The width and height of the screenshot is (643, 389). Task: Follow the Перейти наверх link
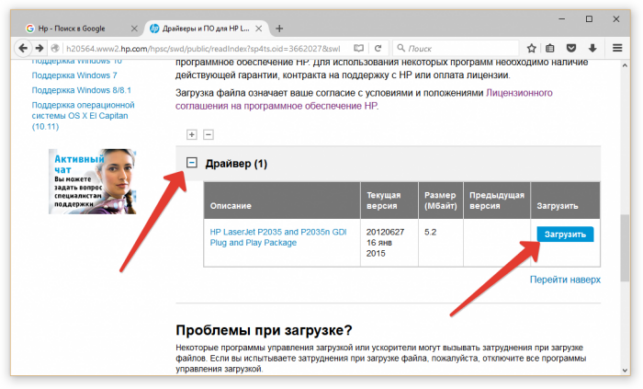tap(565, 280)
